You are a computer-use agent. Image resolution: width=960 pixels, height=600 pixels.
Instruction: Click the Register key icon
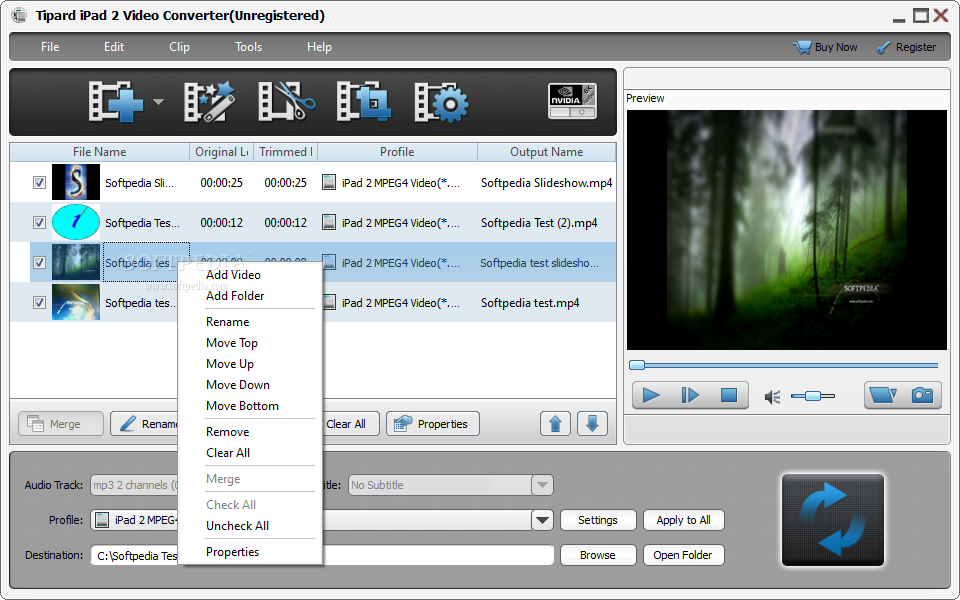tap(883, 47)
